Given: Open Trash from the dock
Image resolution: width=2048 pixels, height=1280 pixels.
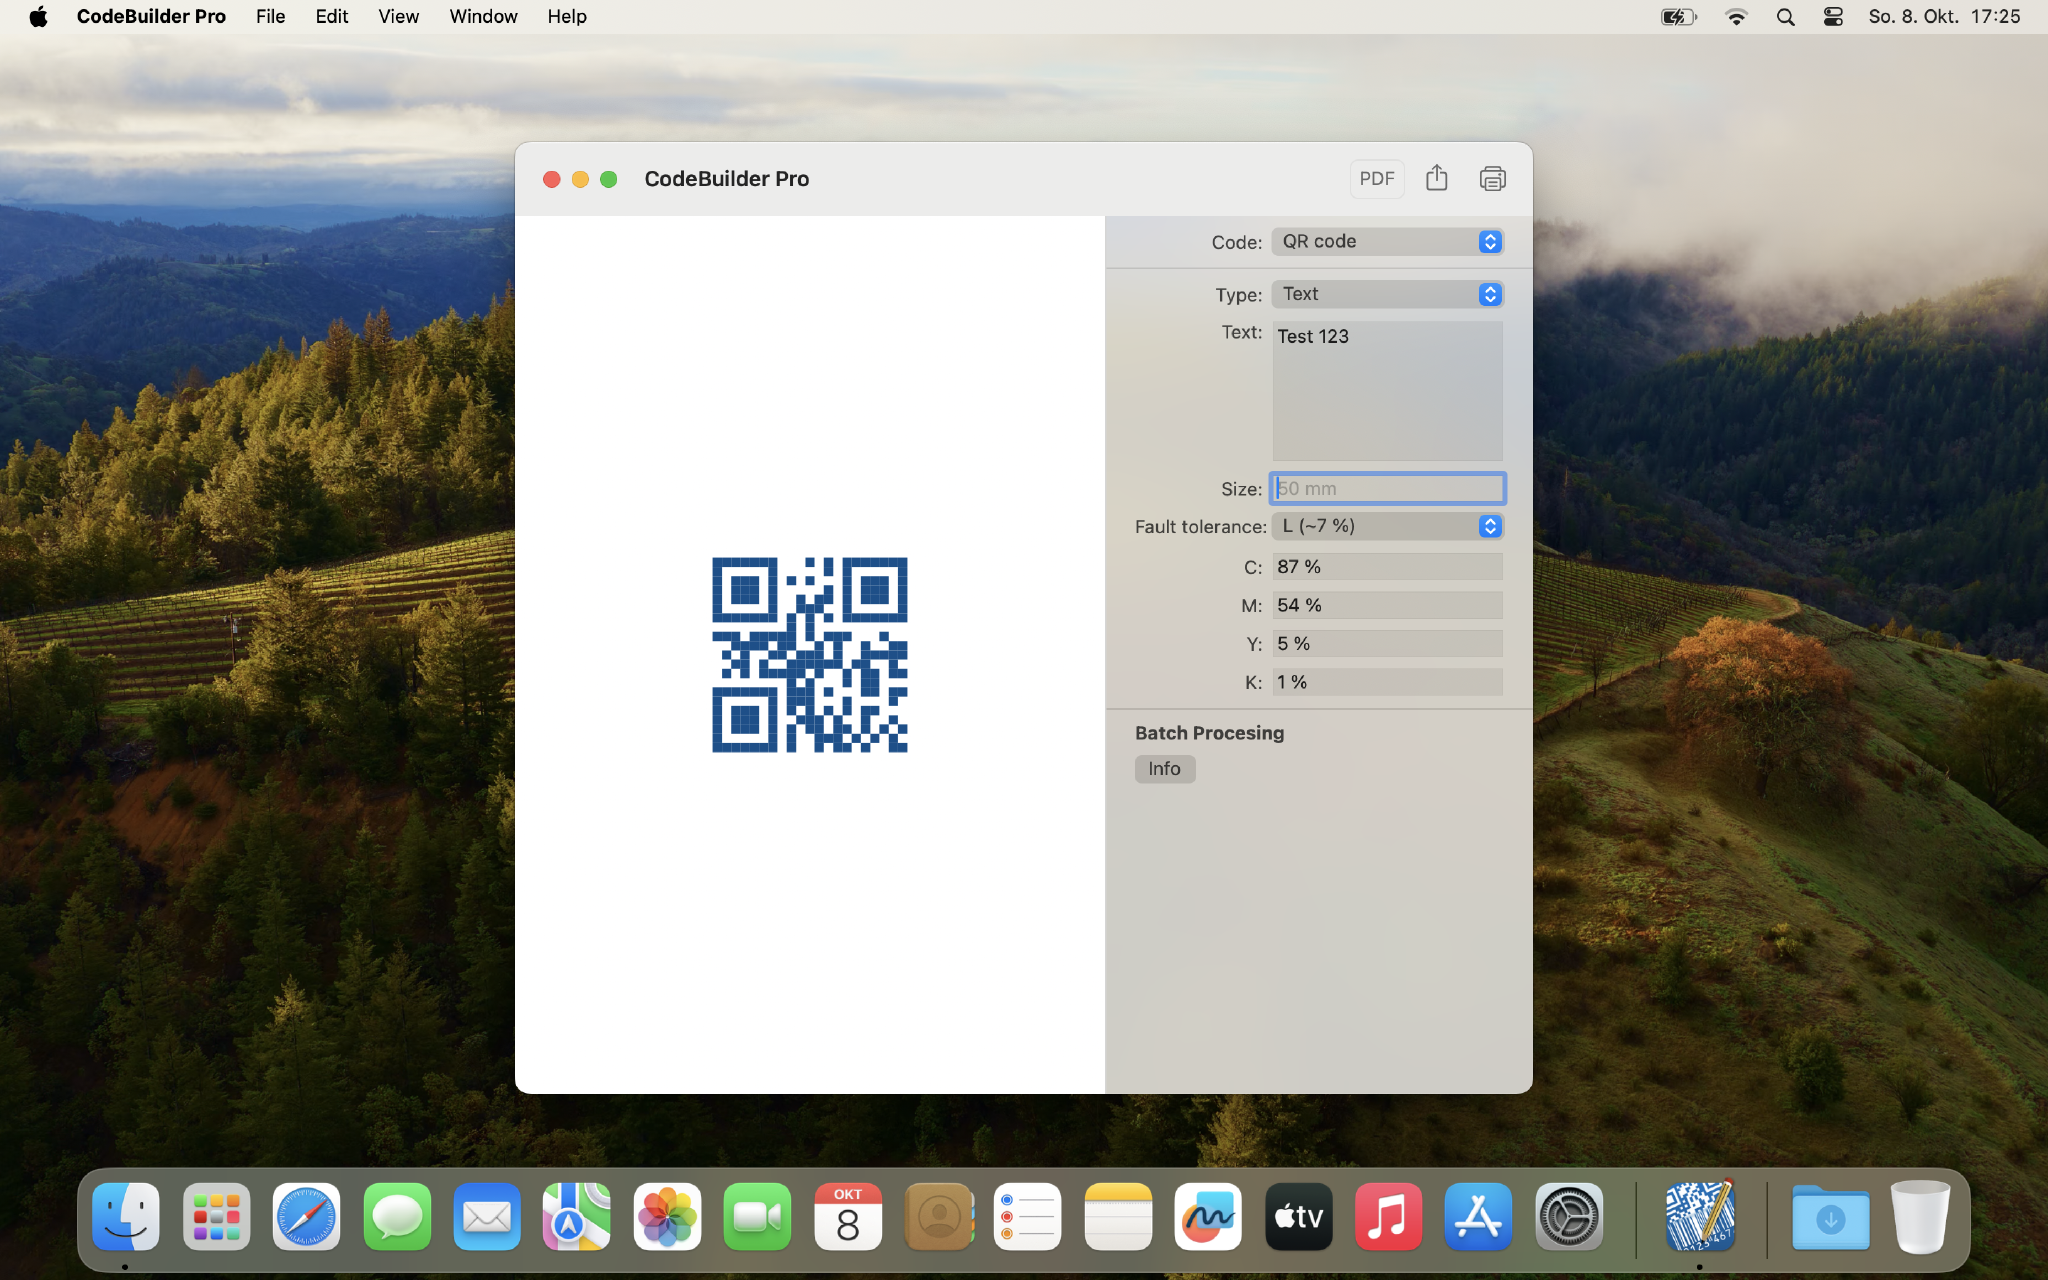Looking at the screenshot, I should pyautogui.click(x=1920, y=1217).
